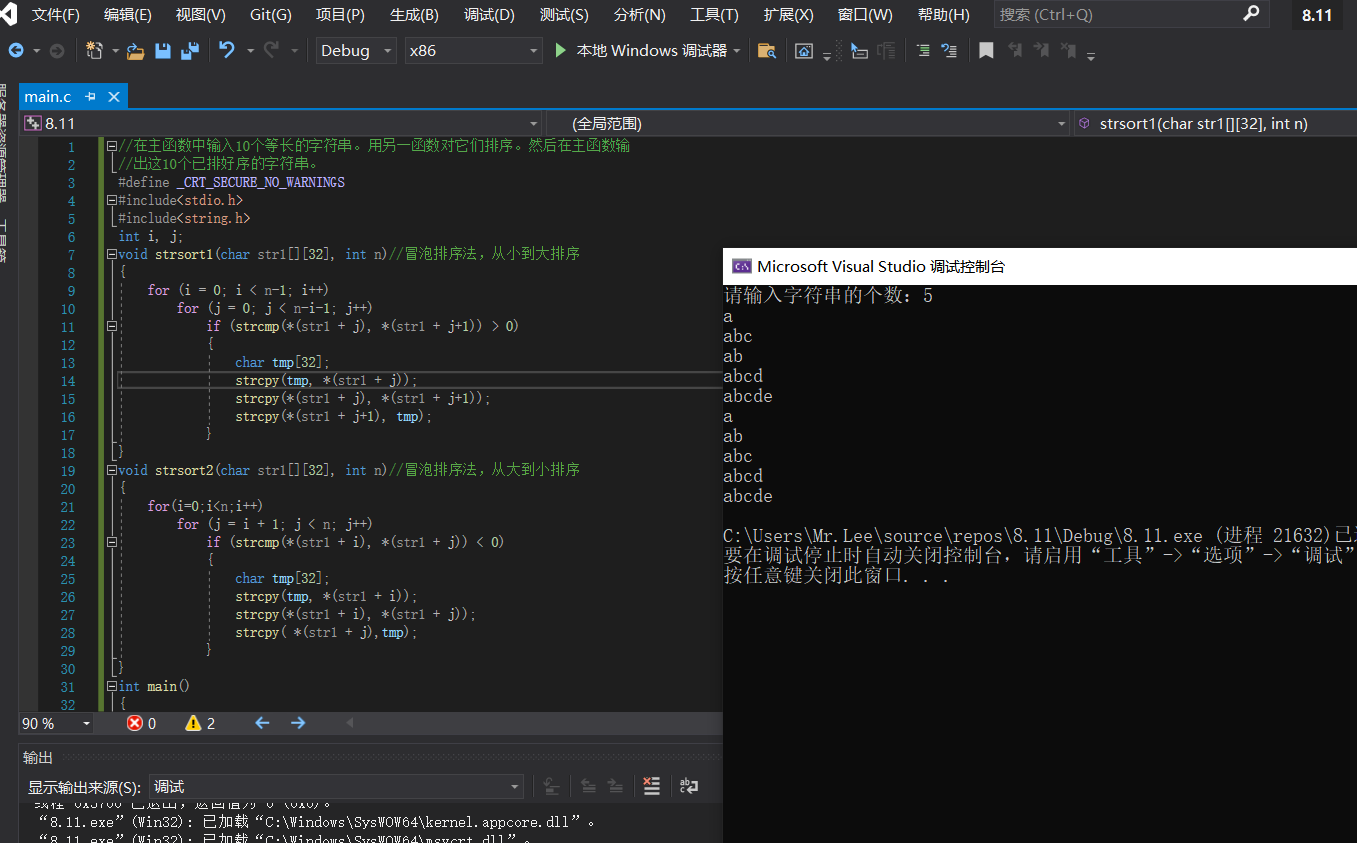Click the find in files icon
Screen dimensions: 1357x843
click(767, 51)
